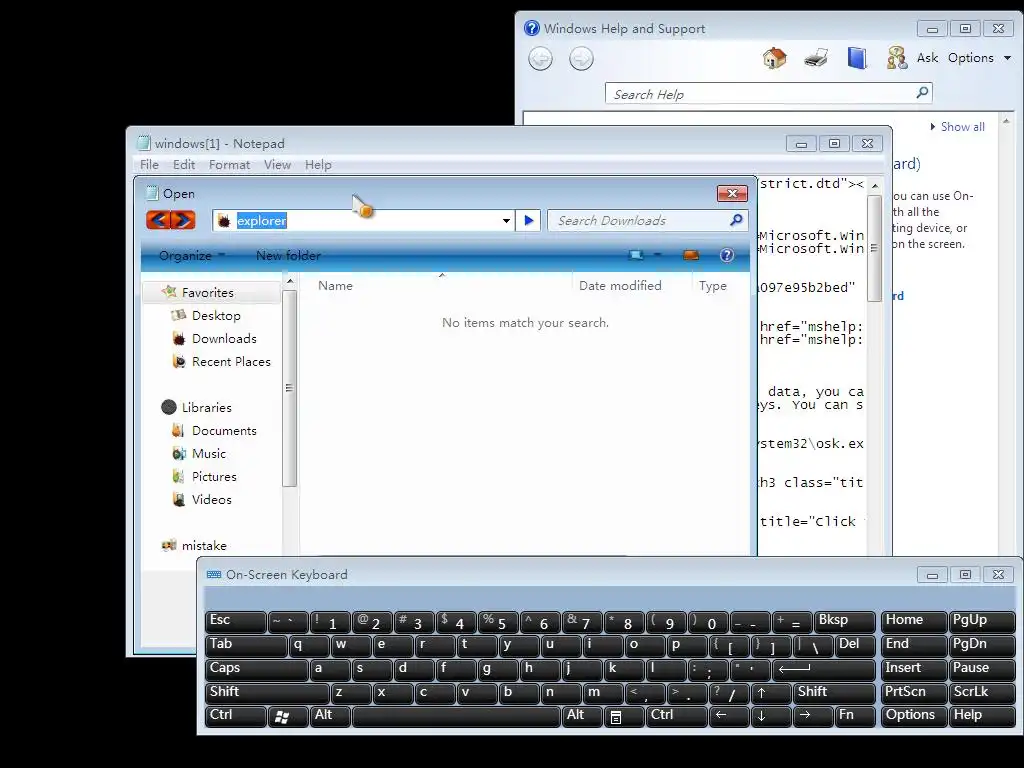Toggle left Ctrl key on On-Screen Keyboard
Screen dimensions: 1024x768
[x=235, y=716]
